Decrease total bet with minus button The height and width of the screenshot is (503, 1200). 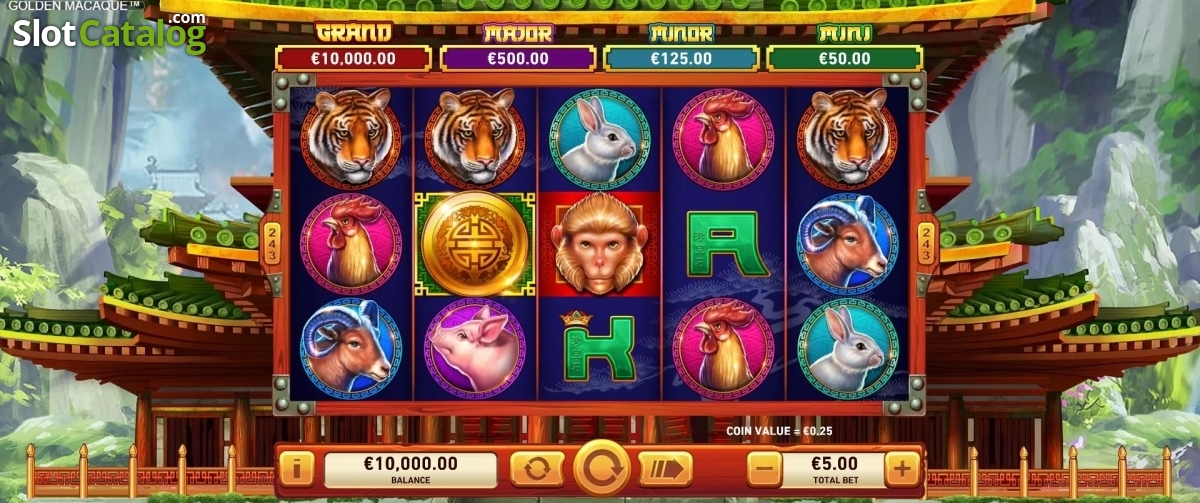[765, 468]
